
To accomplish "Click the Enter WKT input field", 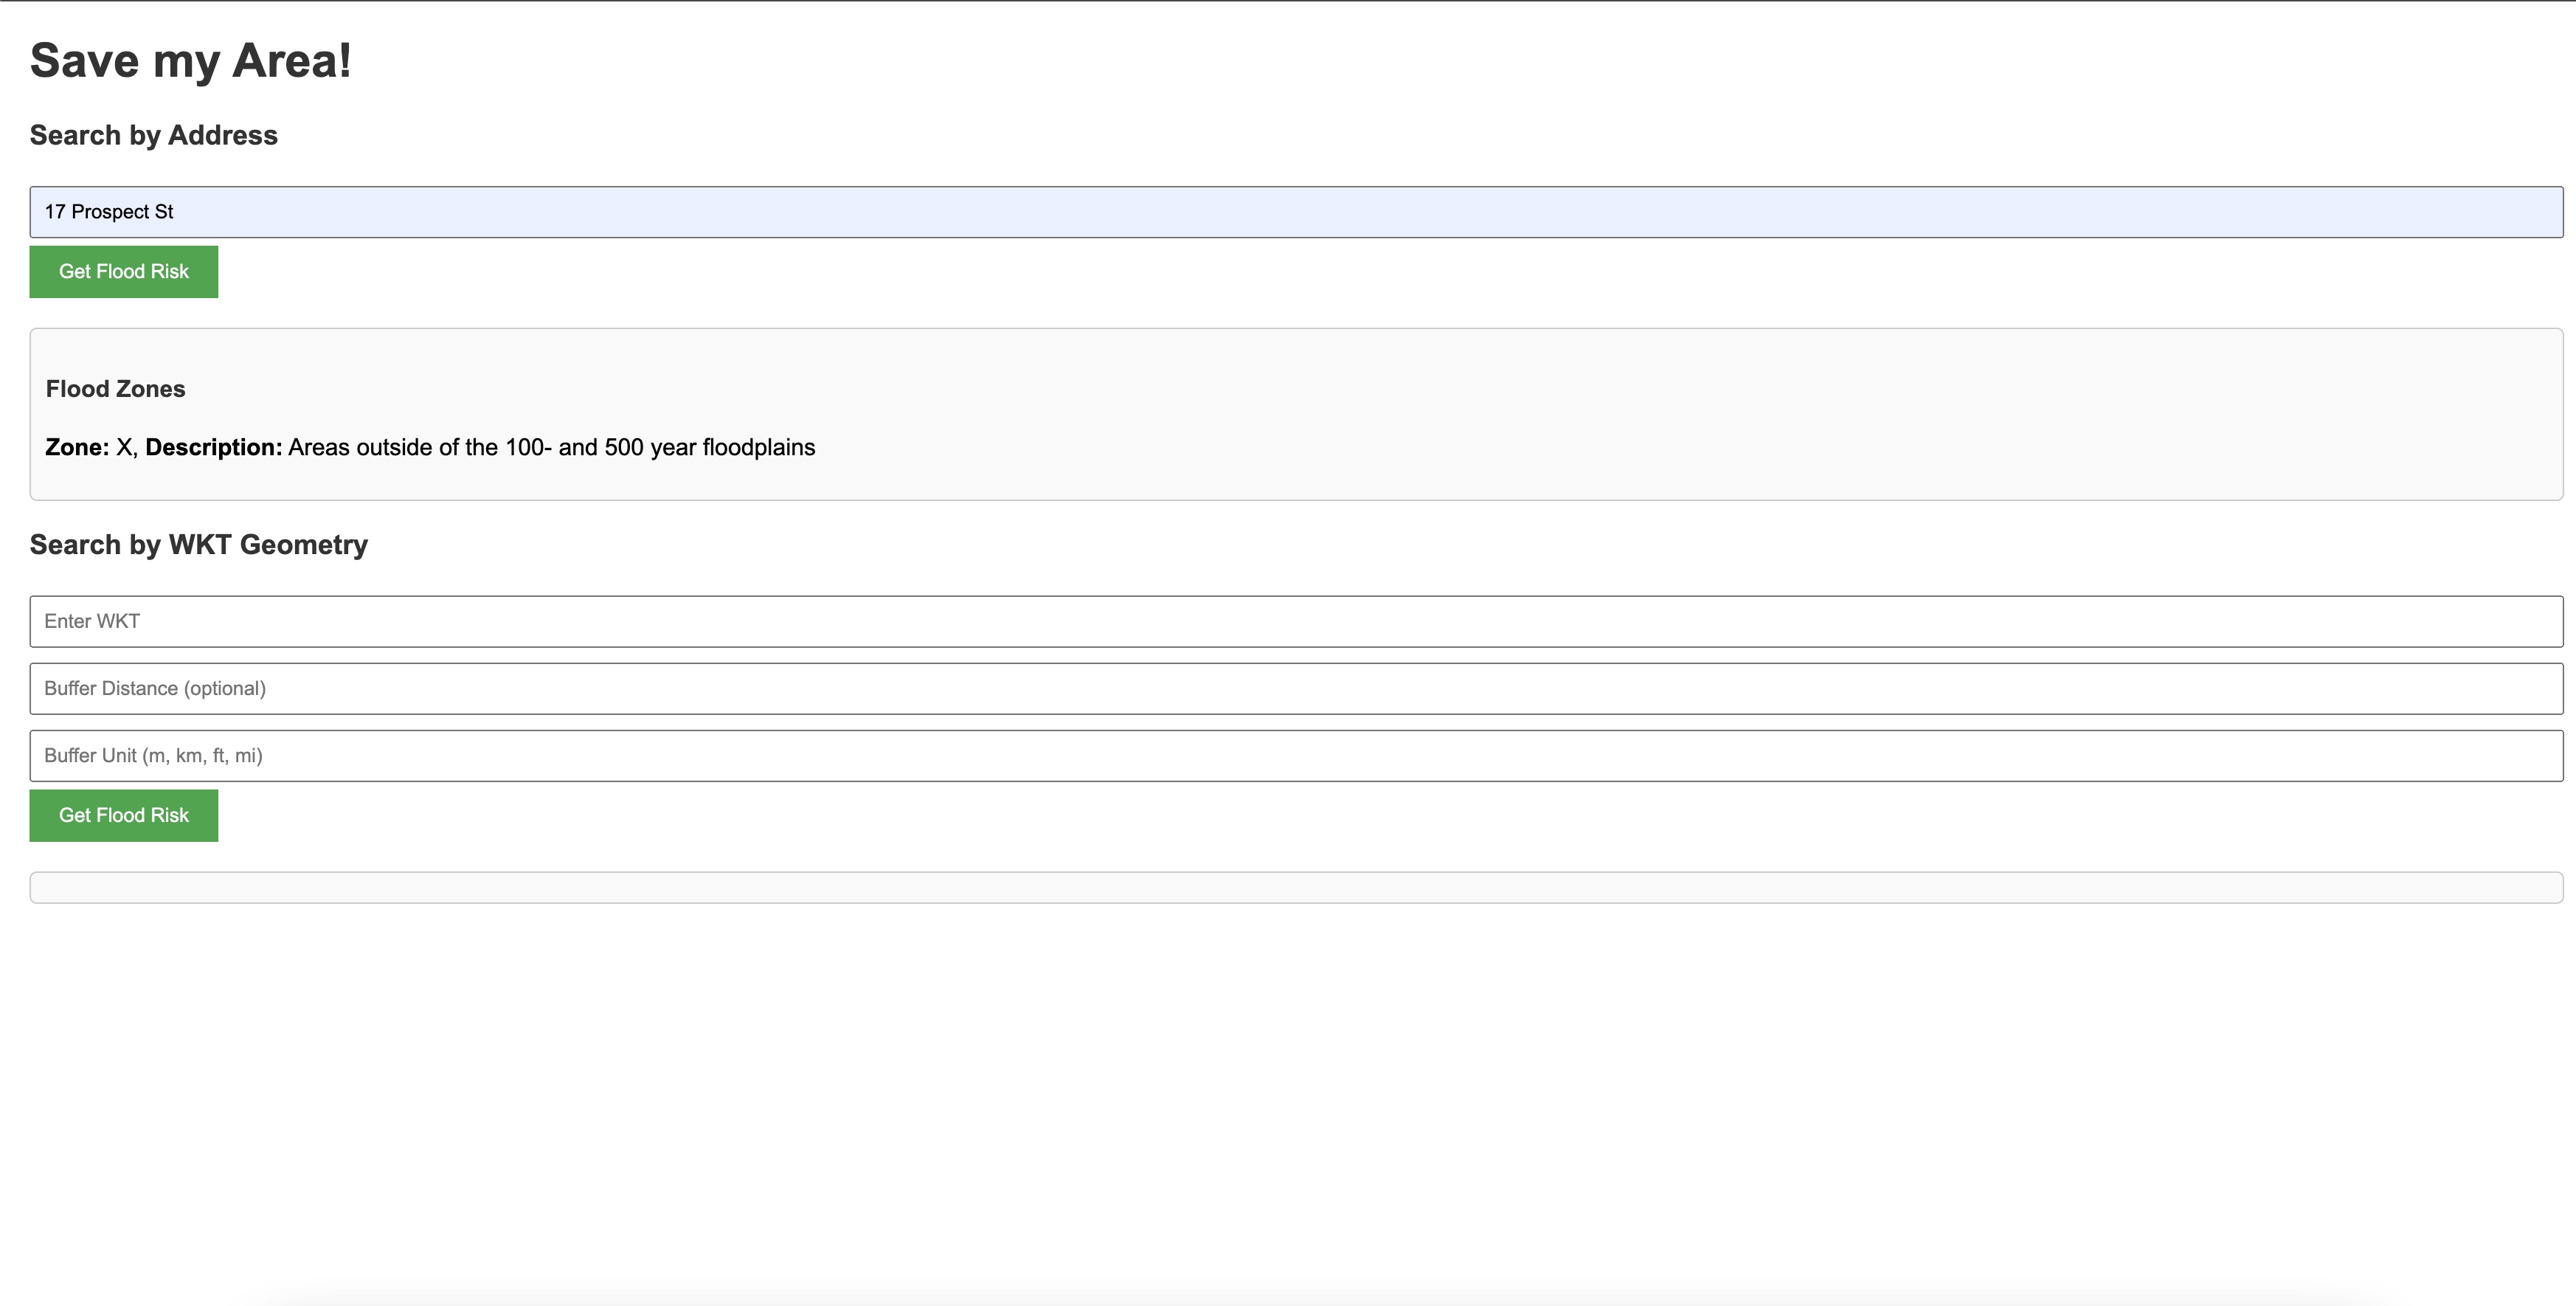I will (1296, 621).
